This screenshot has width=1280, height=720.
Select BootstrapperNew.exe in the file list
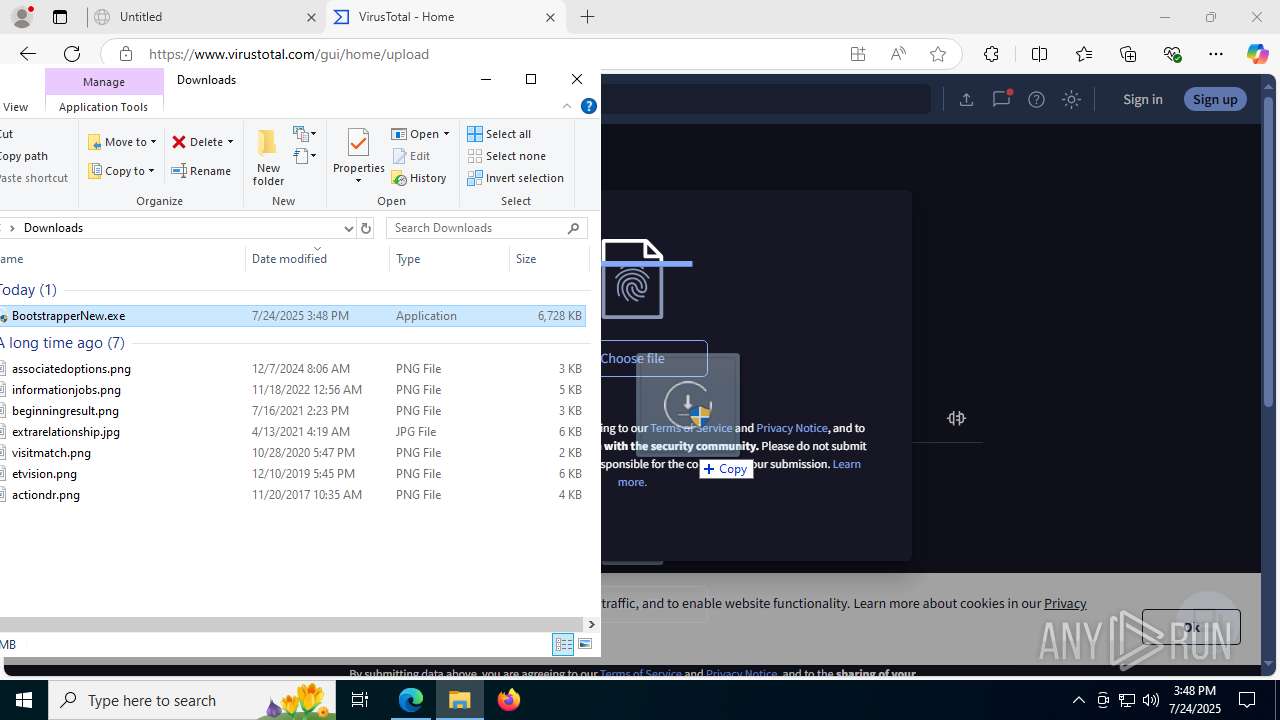(x=292, y=316)
